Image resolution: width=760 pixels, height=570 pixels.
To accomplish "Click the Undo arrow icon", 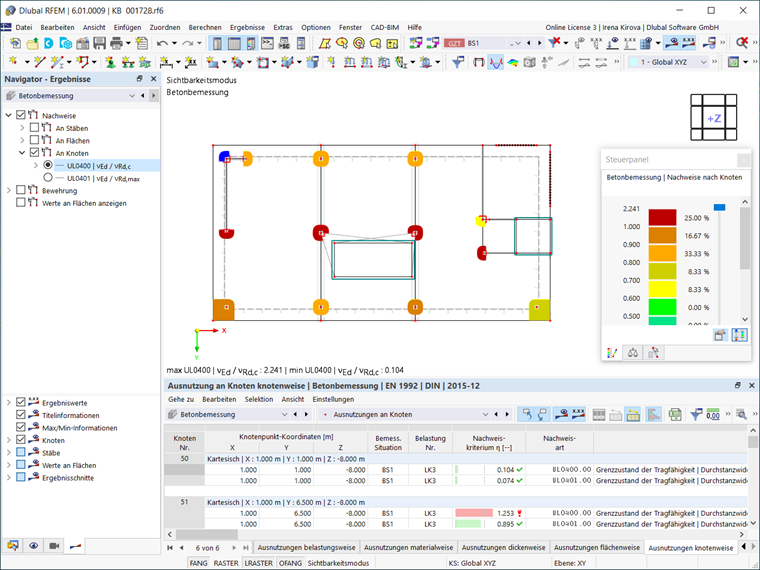I will (x=162, y=43).
